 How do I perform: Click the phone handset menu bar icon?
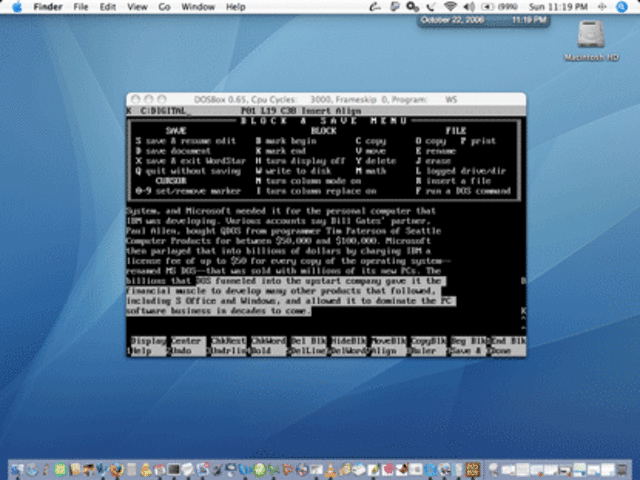431,7
